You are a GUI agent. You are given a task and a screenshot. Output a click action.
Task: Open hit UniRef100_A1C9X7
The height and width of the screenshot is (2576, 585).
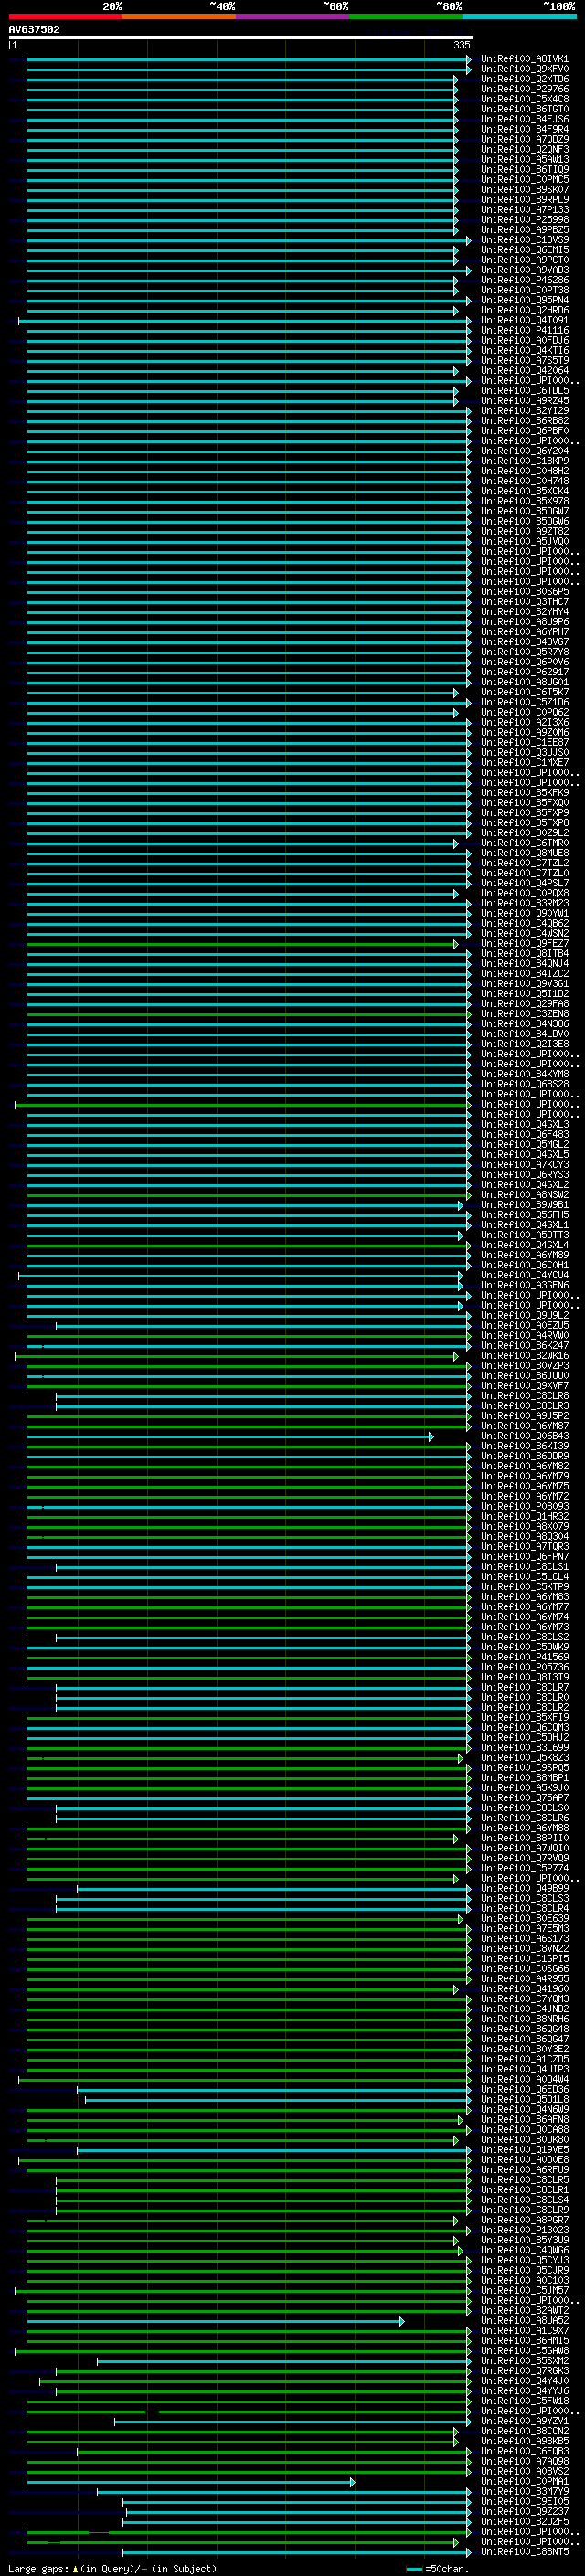tap(525, 2331)
